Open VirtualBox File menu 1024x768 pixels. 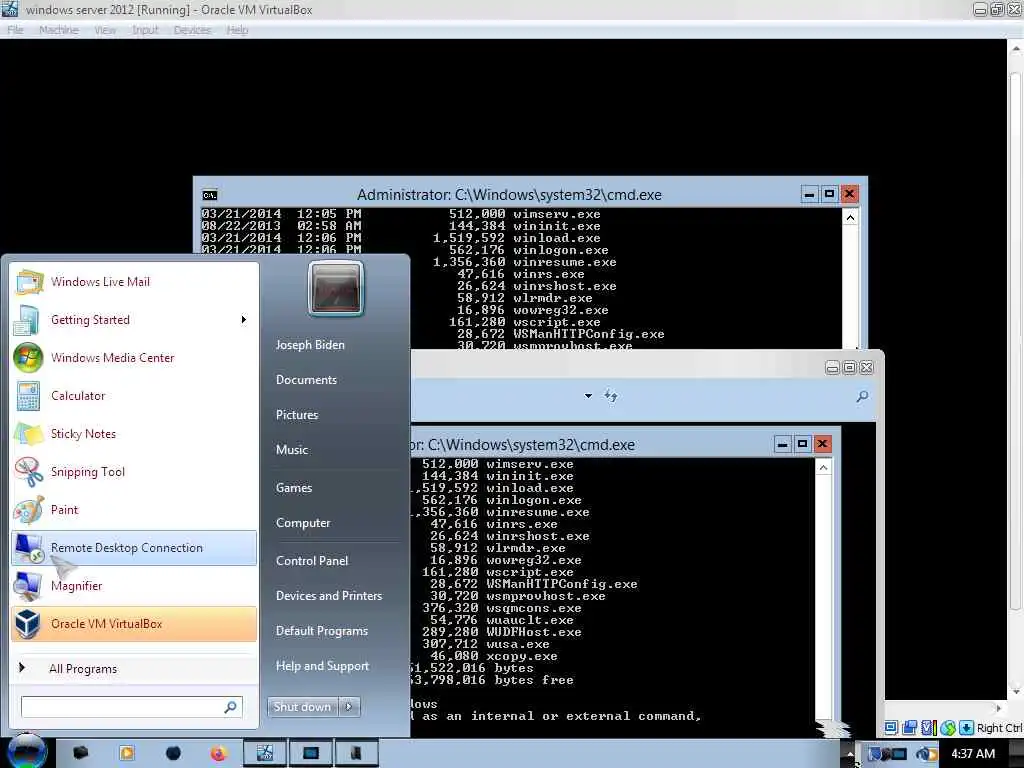[15, 30]
